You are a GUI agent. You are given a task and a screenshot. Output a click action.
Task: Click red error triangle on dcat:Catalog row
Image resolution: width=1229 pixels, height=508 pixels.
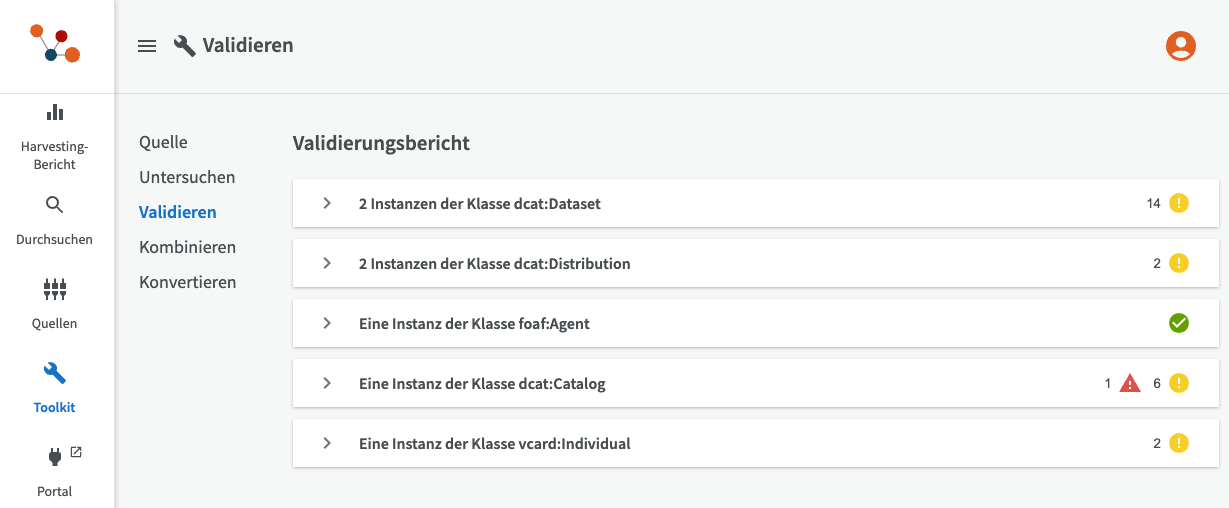pos(1130,383)
